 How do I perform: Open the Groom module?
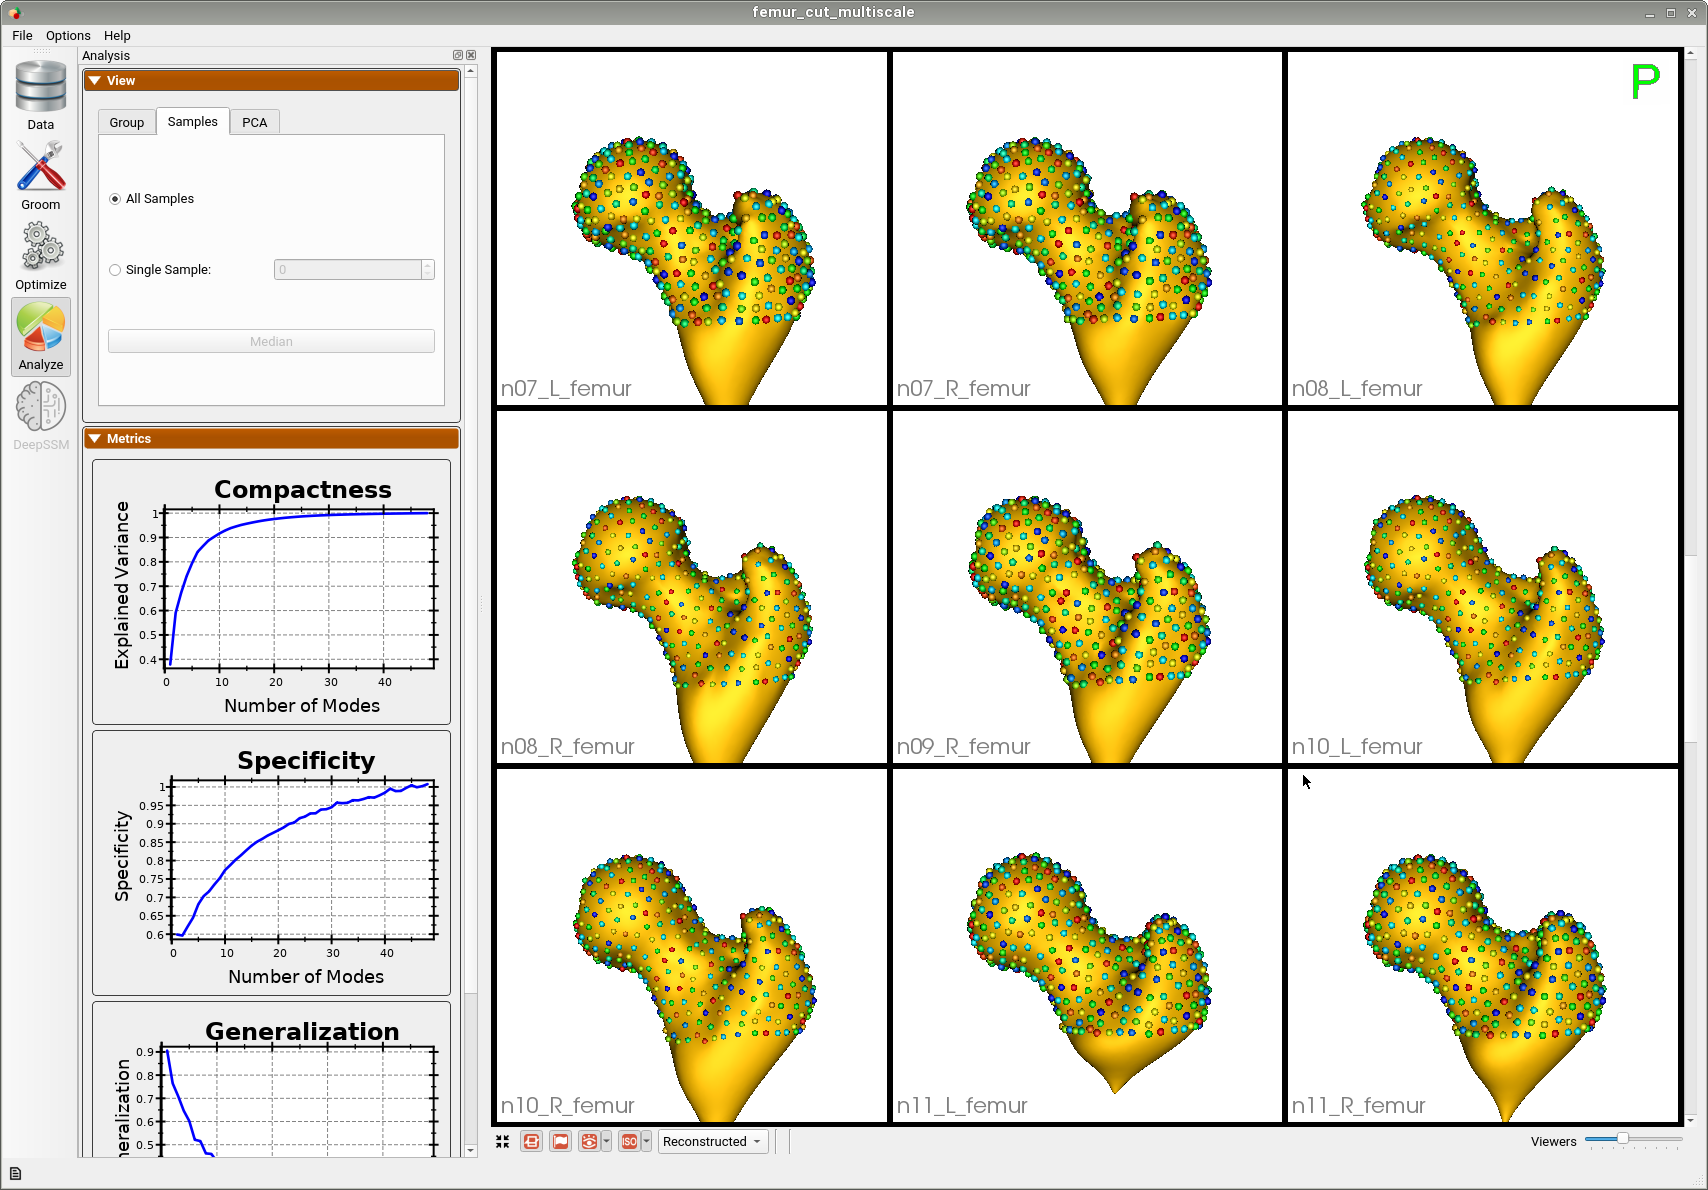pos(41,176)
